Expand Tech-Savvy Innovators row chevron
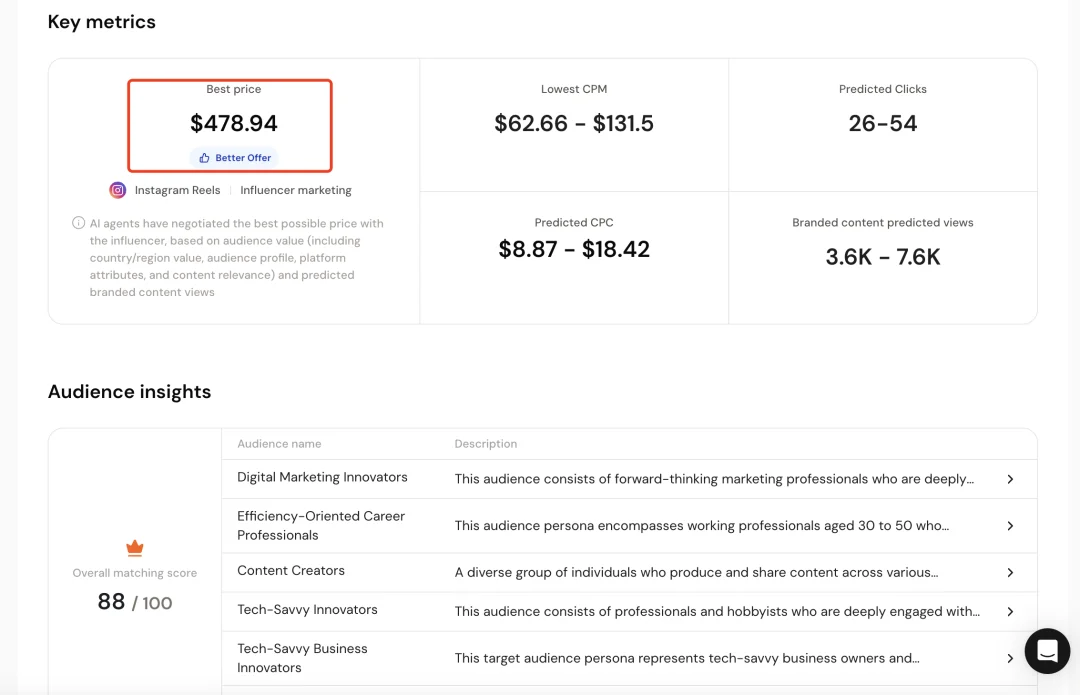The height and width of the screenshot is (695, 1080). 1010,611
